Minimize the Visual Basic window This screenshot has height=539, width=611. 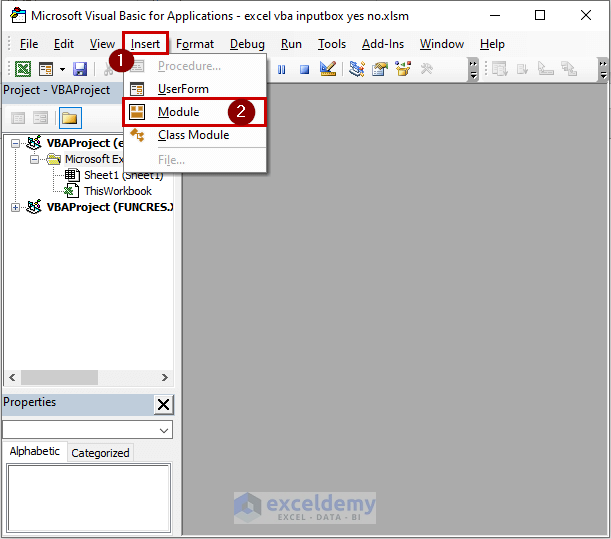tap(494, 15)
